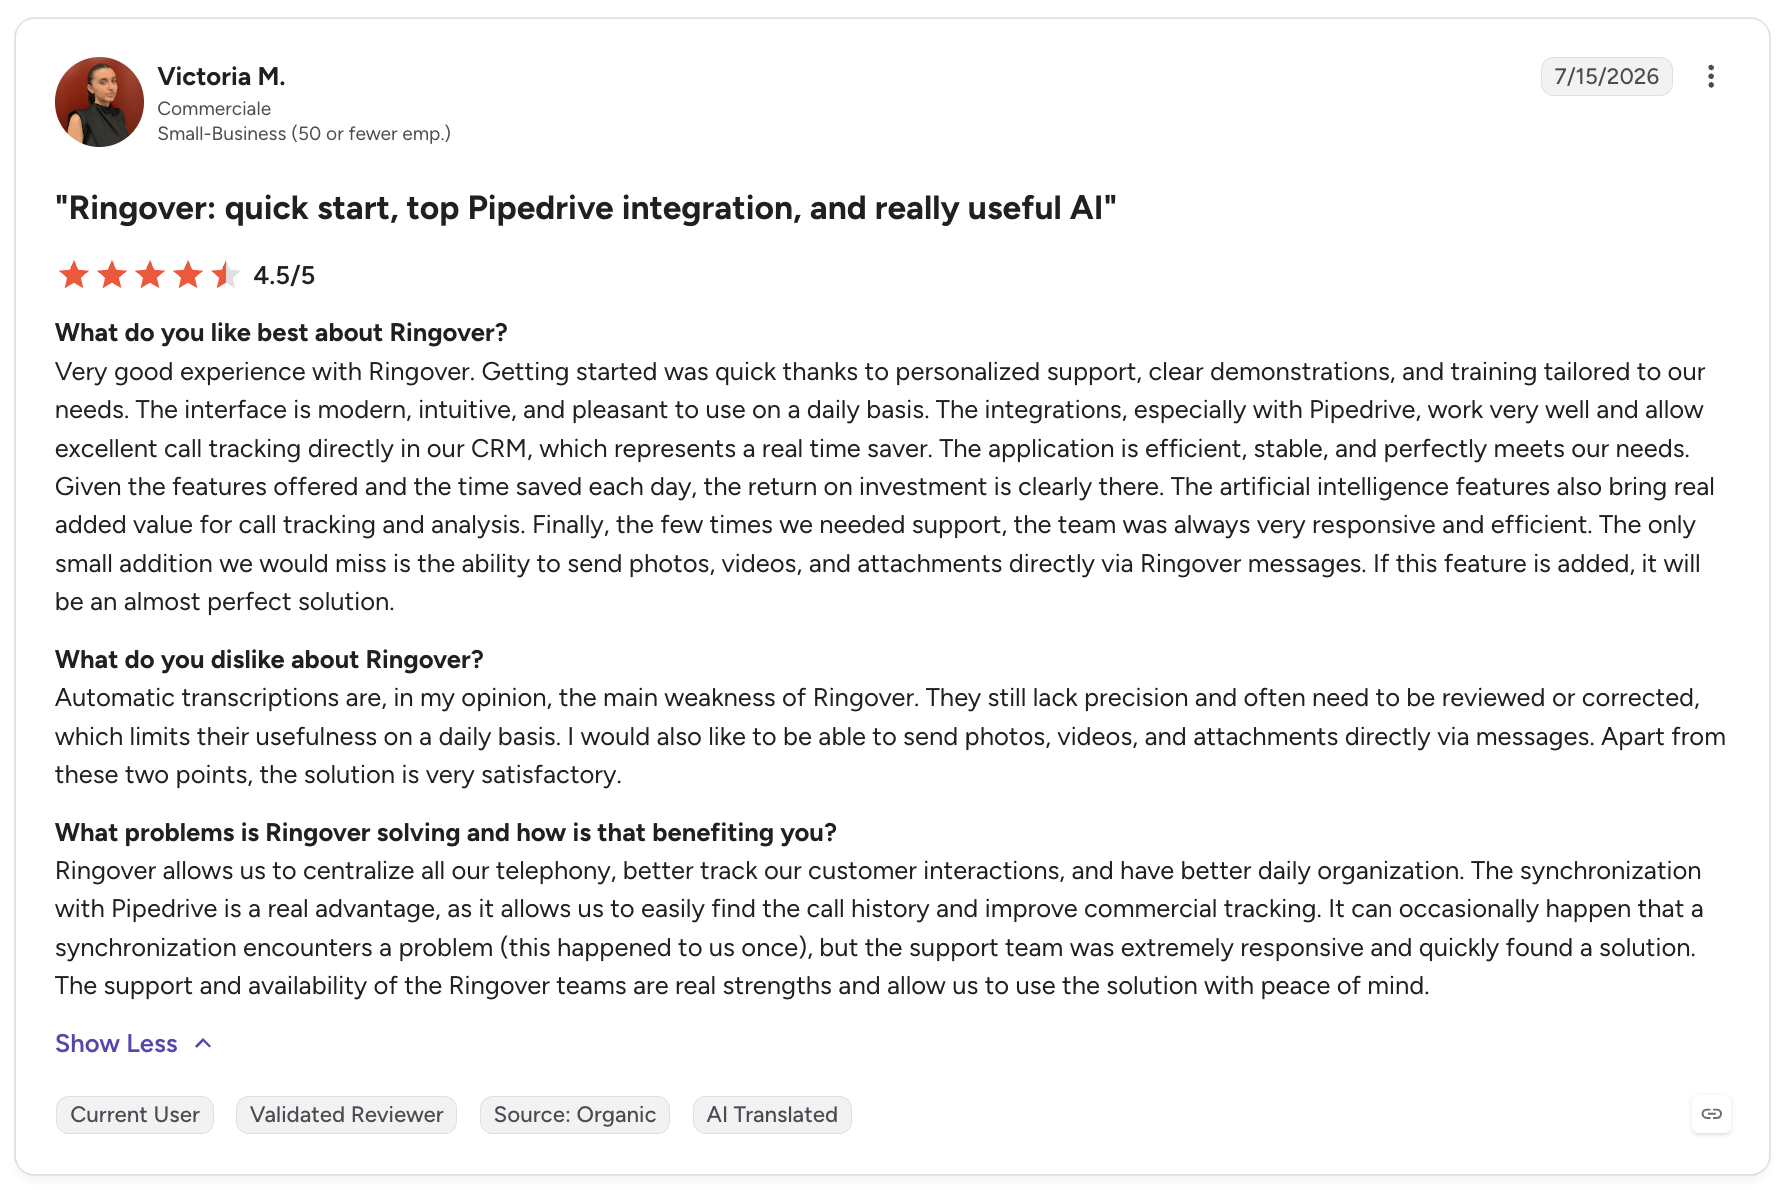Select the Validated Reviewer tag

point(346,1115)
